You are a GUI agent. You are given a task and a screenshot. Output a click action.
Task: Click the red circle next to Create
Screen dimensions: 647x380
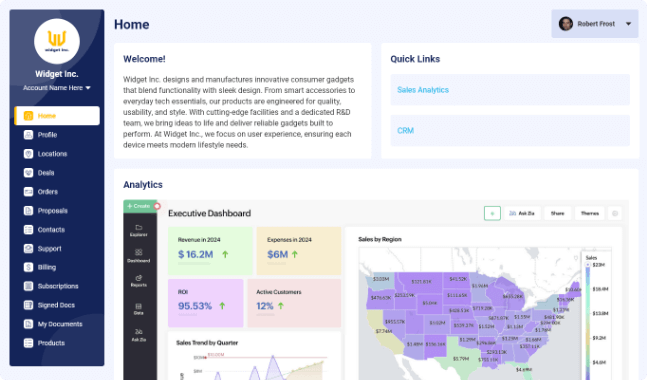[x=157, y=206]
